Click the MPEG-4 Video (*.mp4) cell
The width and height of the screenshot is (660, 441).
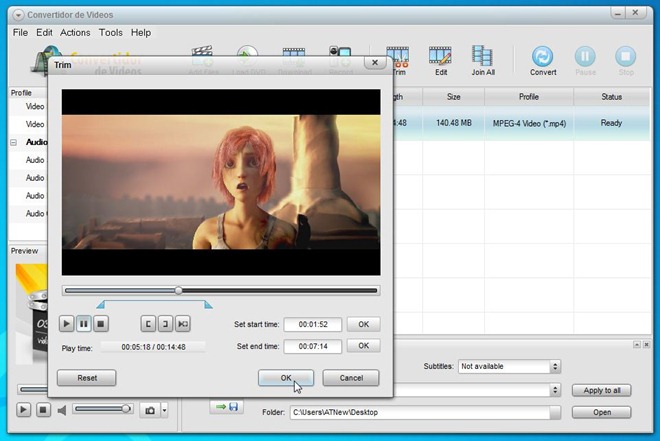[529, 123]
